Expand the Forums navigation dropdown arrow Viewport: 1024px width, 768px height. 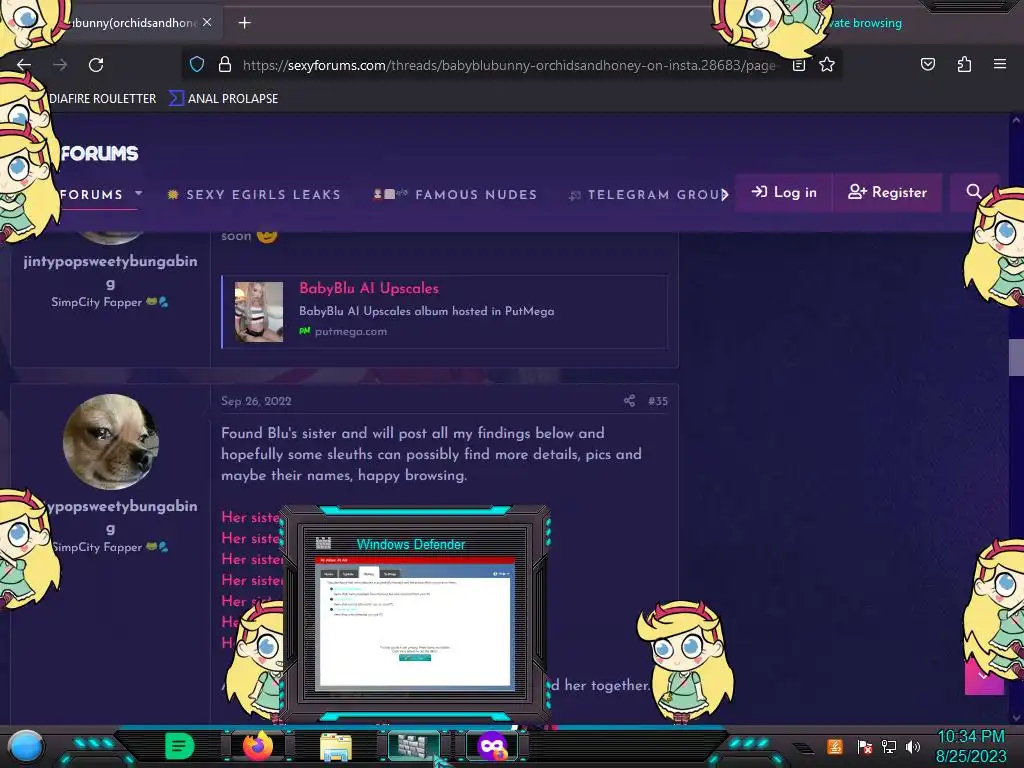(x=138, y=194)
